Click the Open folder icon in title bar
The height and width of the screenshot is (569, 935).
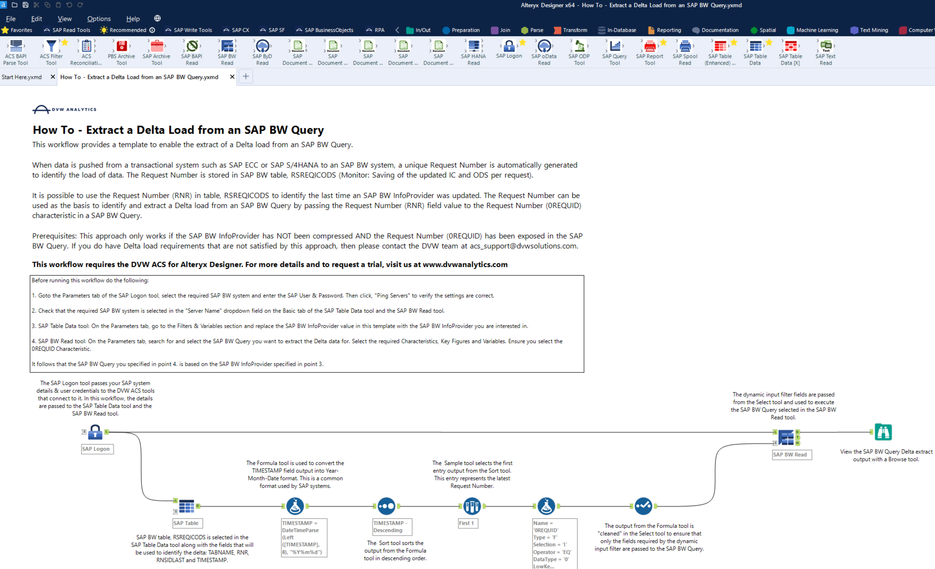click(14, 5)
